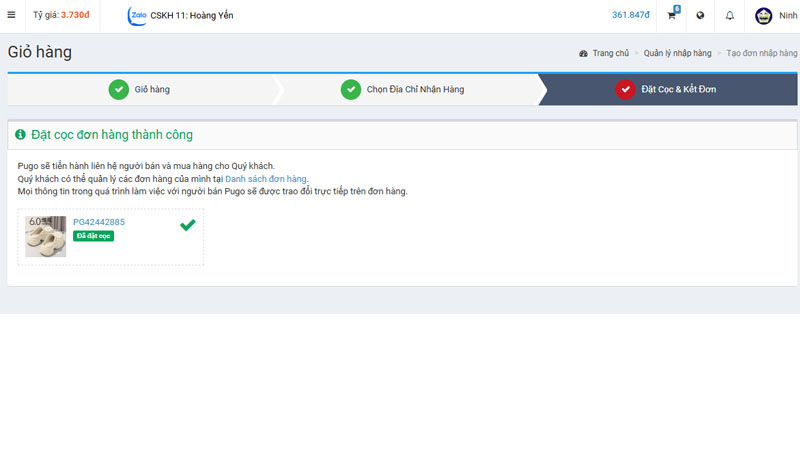800x450 pixels.
Task: Open order PG42442885 link
Action: pyautogui.click(x=99, y=222)
